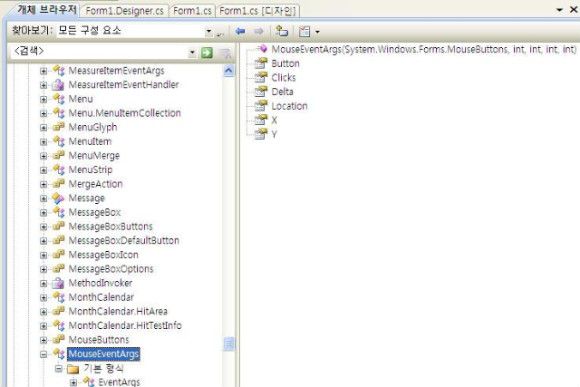
Task: Select MenuItem in the class list
Action: pyautogui.click(x=90, y=141)
